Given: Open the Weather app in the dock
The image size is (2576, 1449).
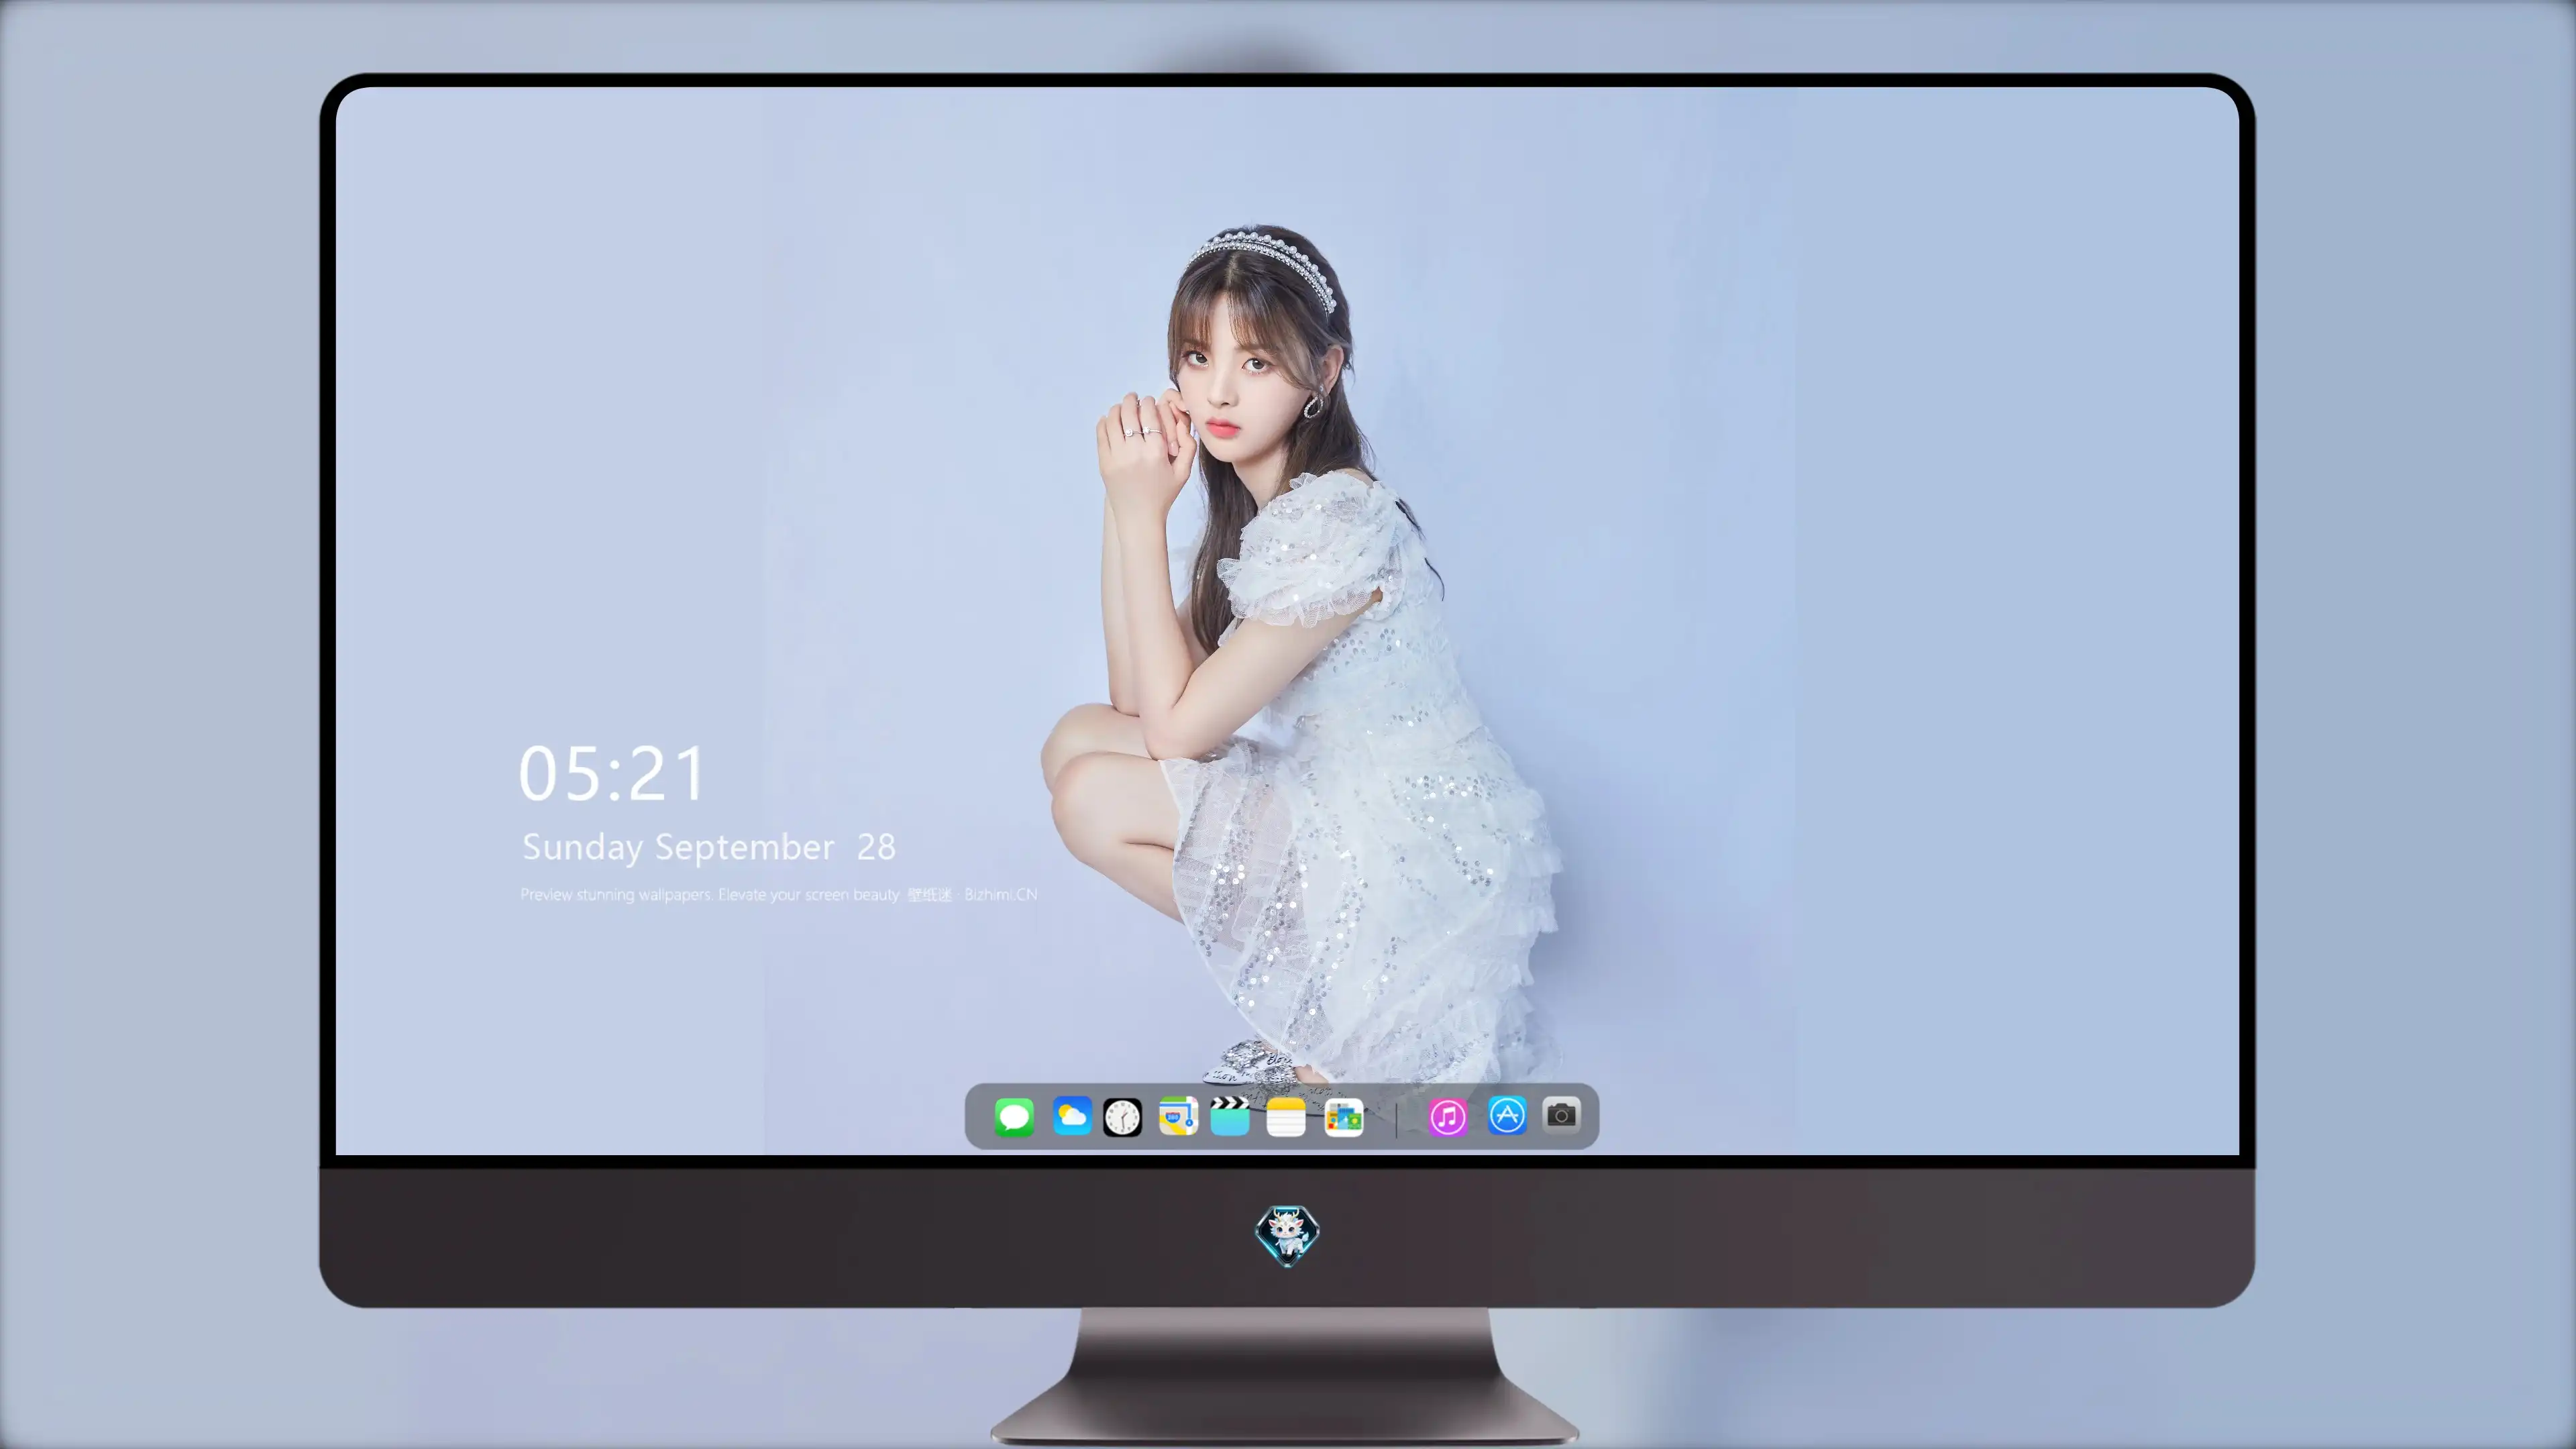Looking at the screenshot, I should (1072, 1116).
